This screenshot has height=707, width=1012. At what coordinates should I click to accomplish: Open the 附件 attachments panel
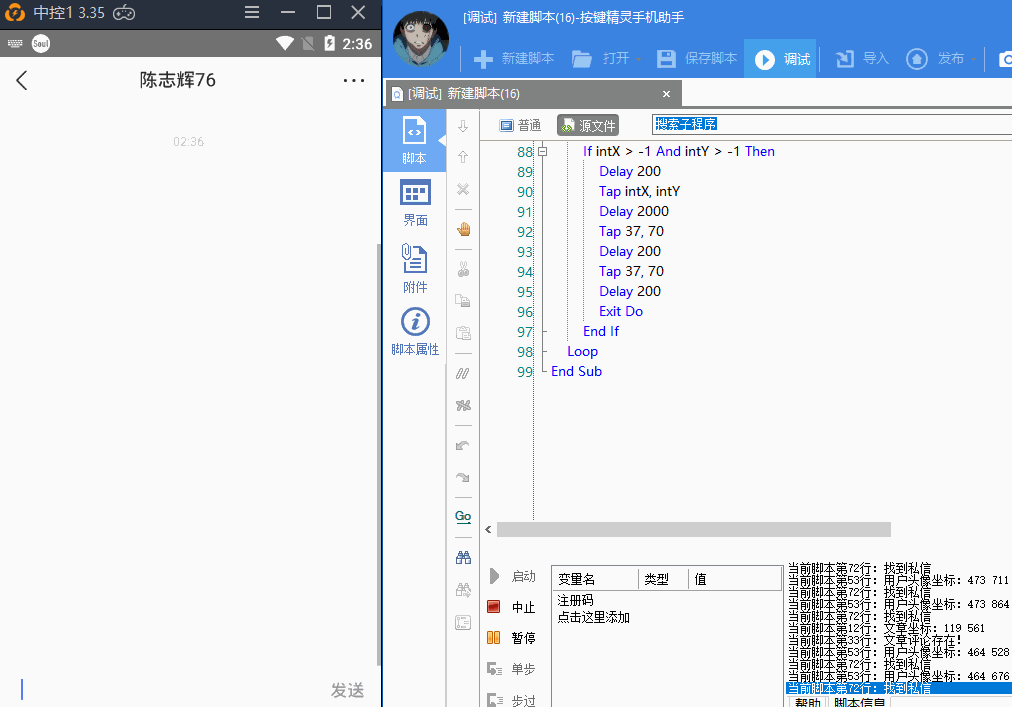pos(415,268)
